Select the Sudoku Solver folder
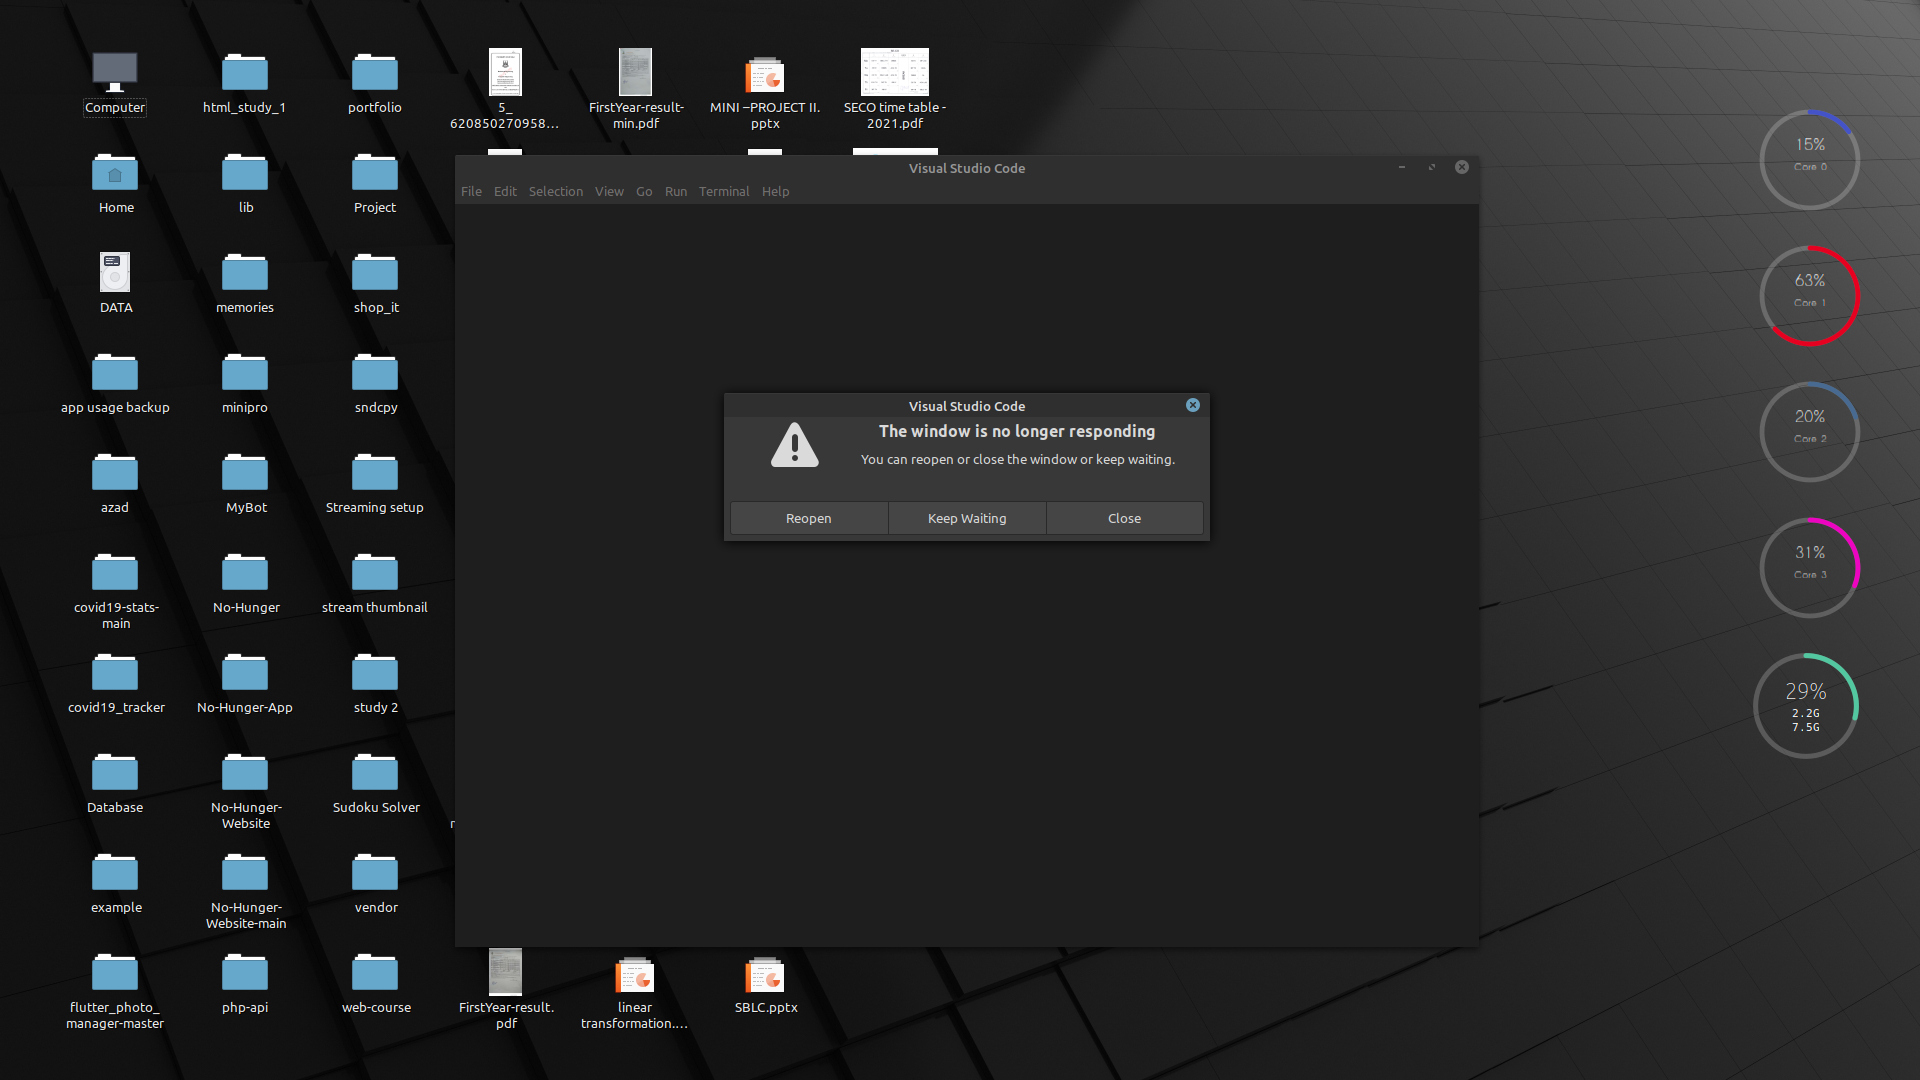The width and height of the screenshot is (1920, 1080). click(x=375, y=783)
